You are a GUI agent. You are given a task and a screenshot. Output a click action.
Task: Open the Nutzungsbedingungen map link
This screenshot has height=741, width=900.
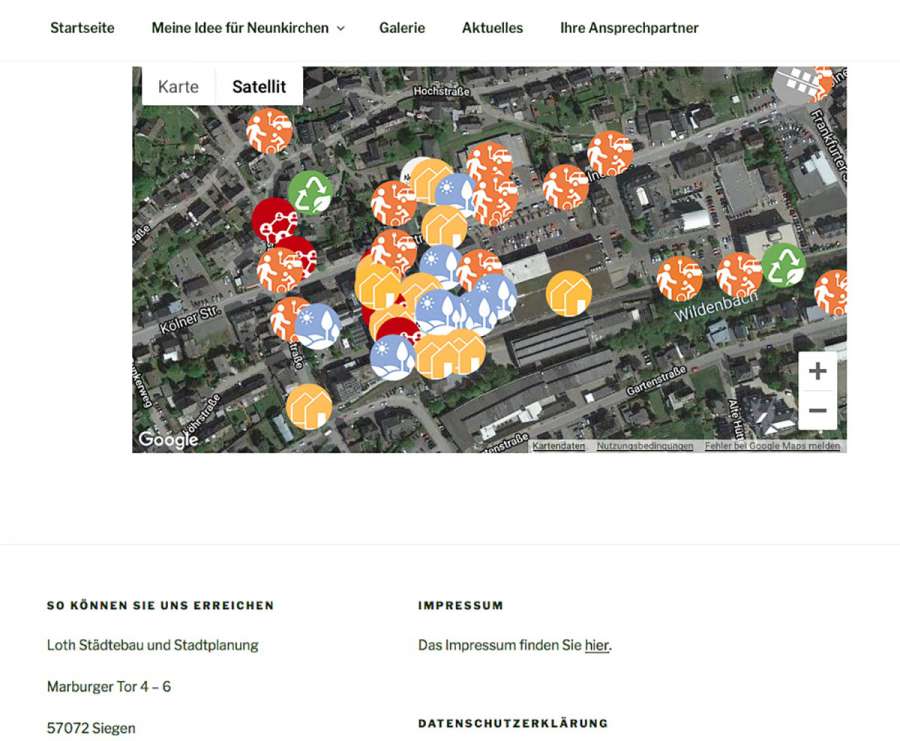[645, 446]
